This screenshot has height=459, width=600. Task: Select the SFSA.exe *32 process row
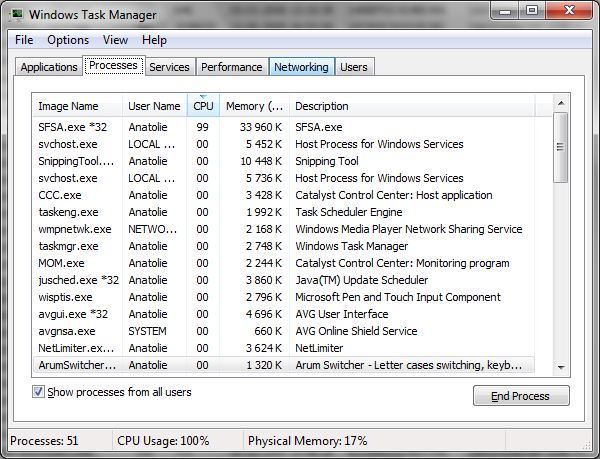[x=283, y=127]
